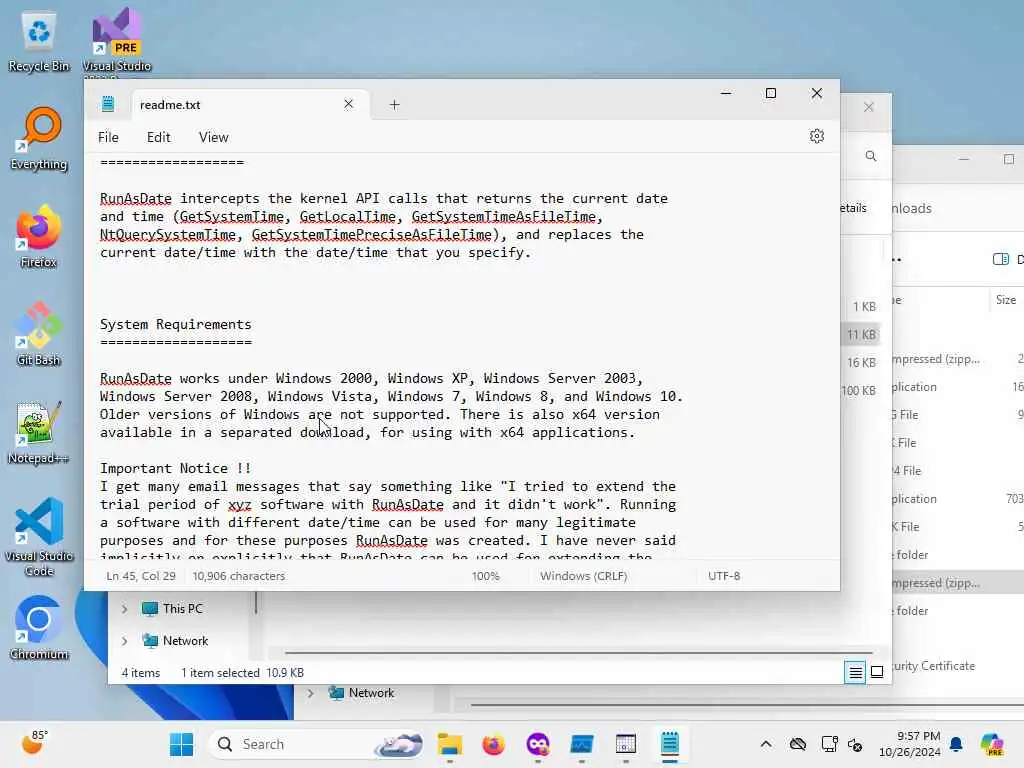Open Visual Studio Preview desktop shortcut

coord(117,42)
